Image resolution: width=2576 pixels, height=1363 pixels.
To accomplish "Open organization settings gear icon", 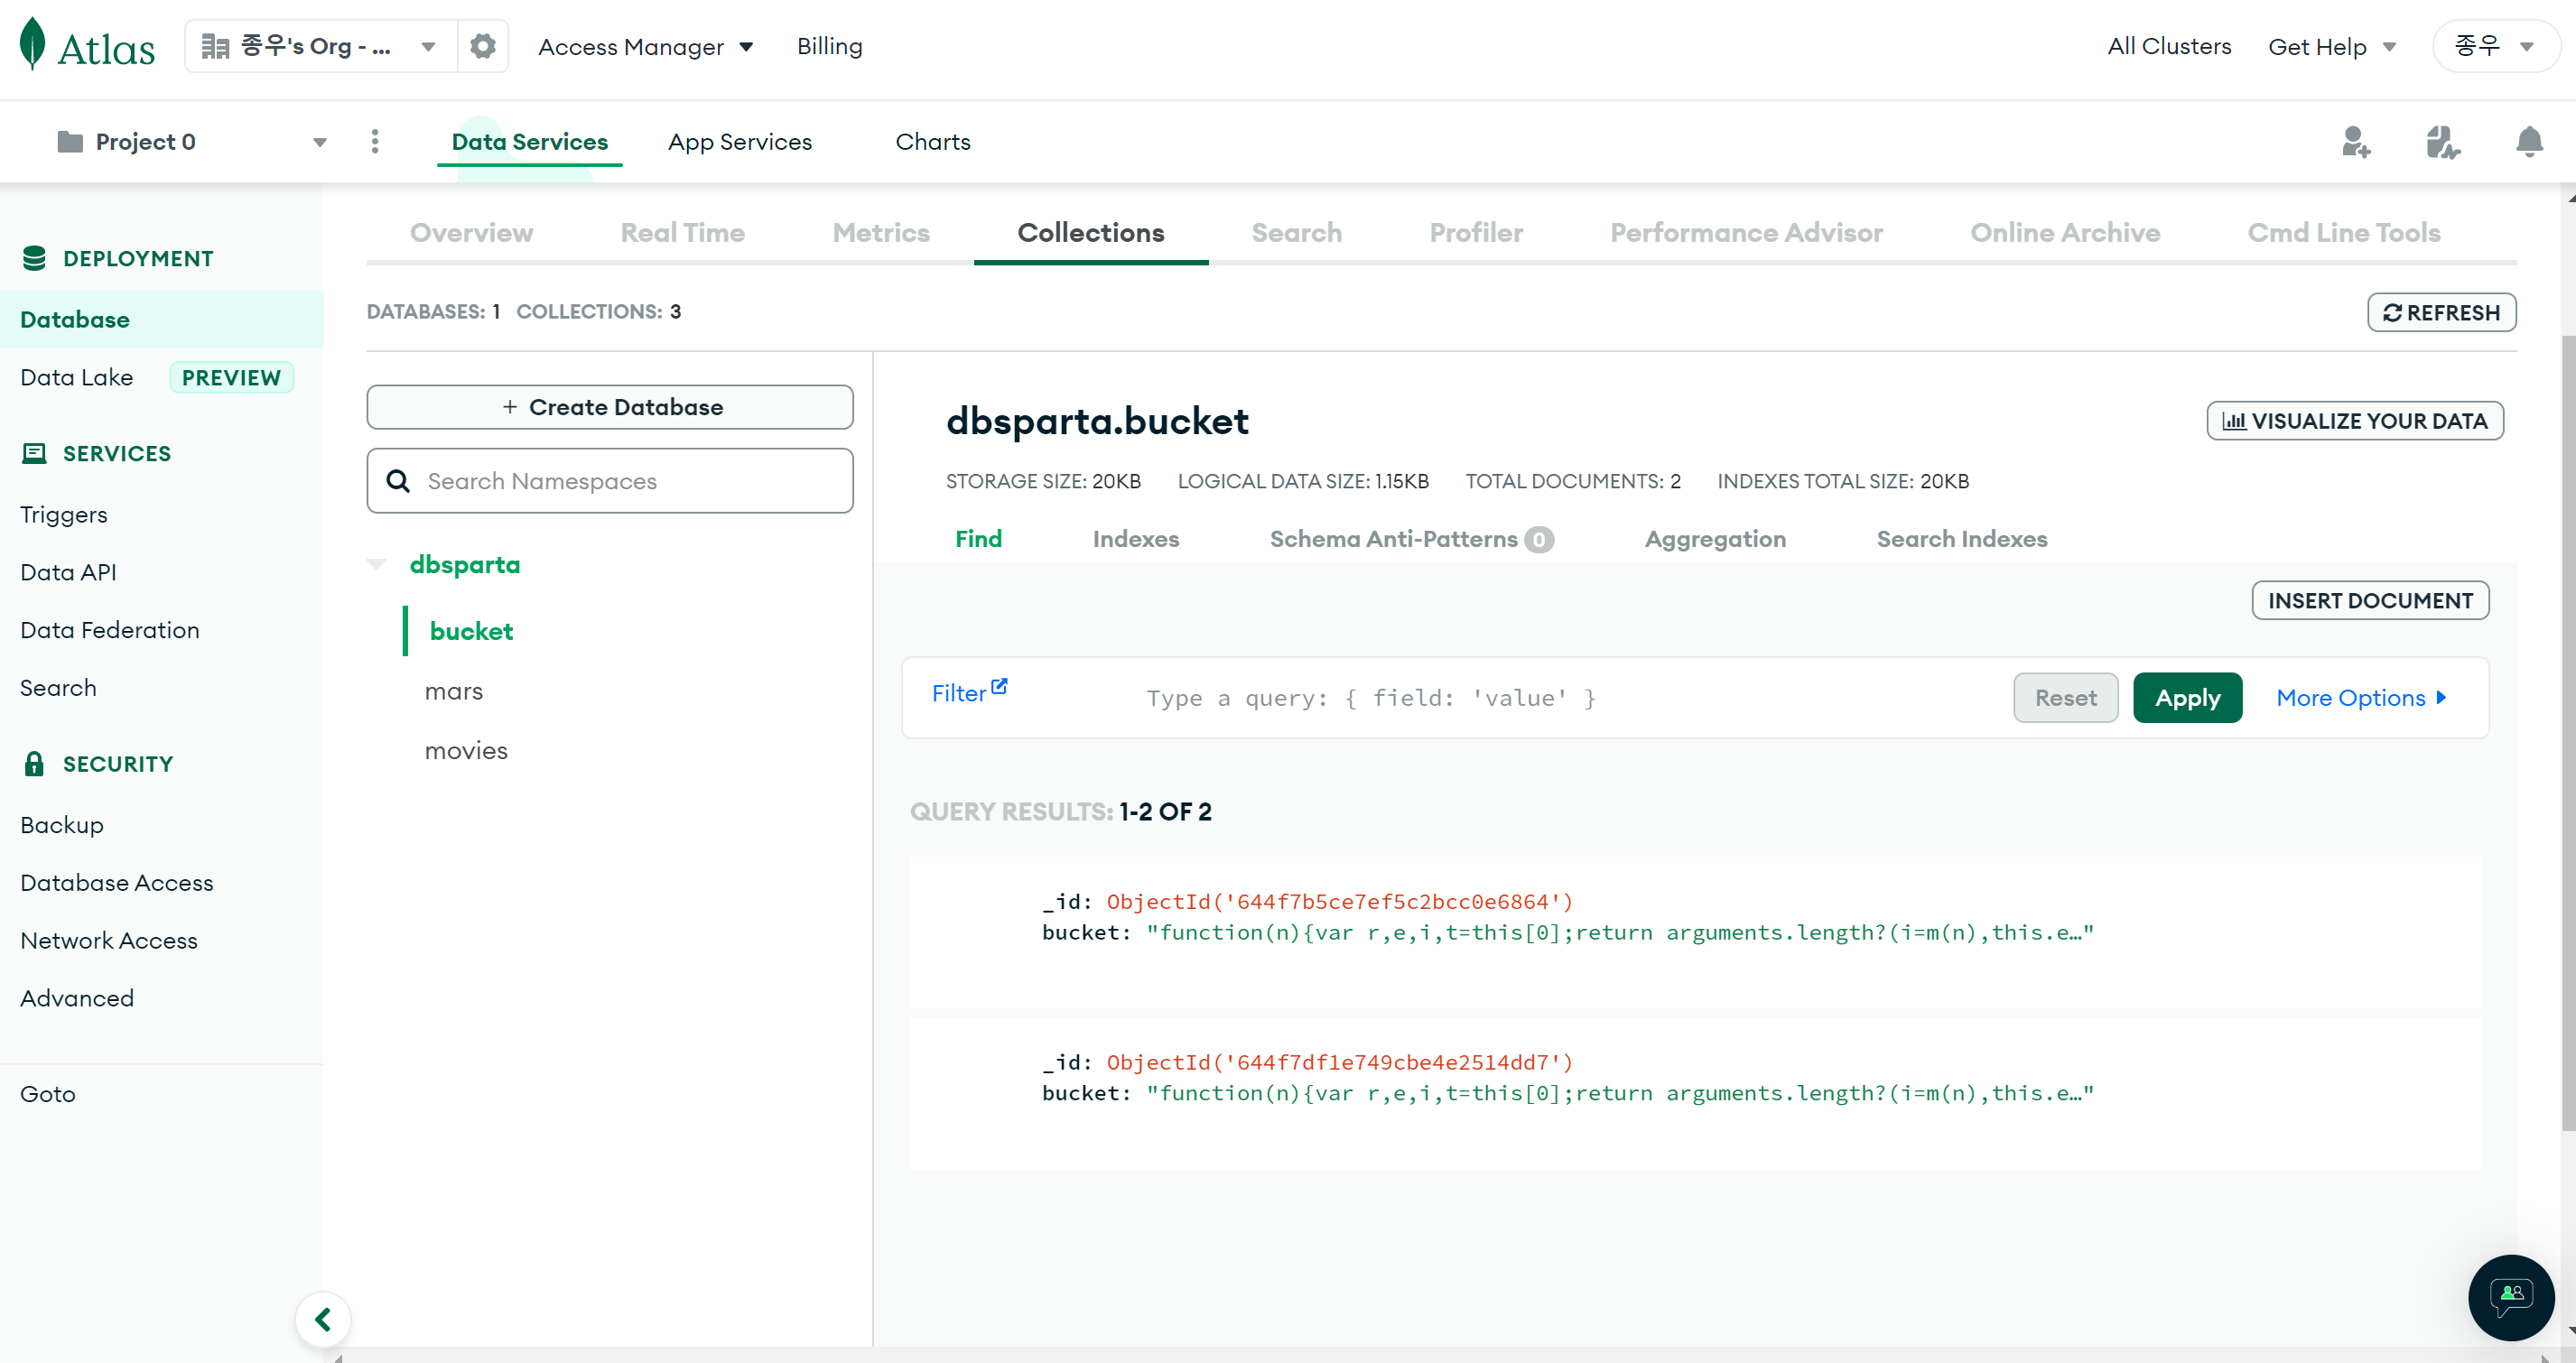I will click(483, 46).
